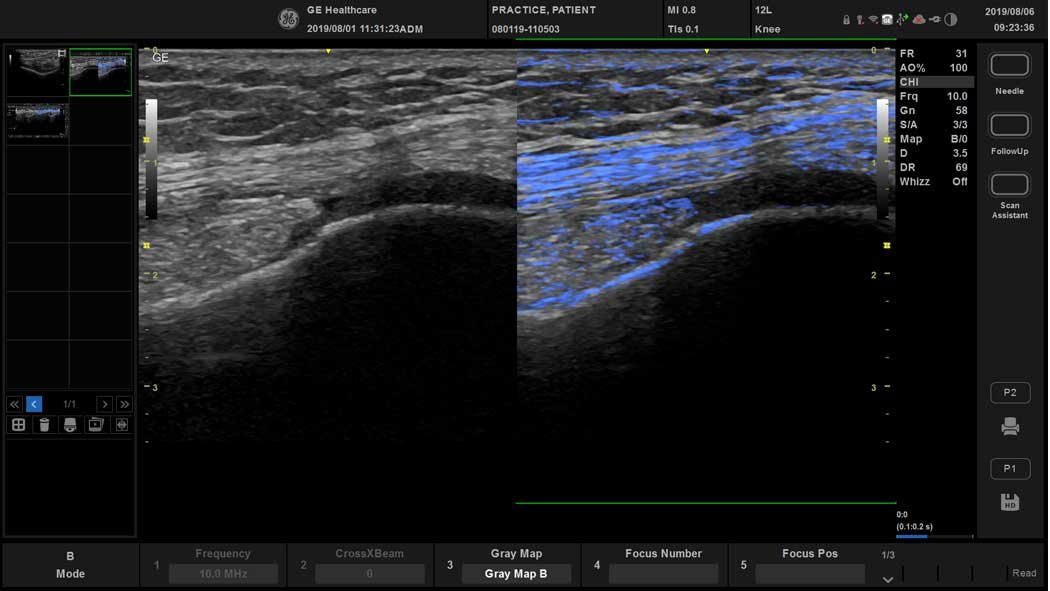The image size is (1050, 591).
Task: Jump to last clipboard page (double right arrow)
Action: coord(124,404)
